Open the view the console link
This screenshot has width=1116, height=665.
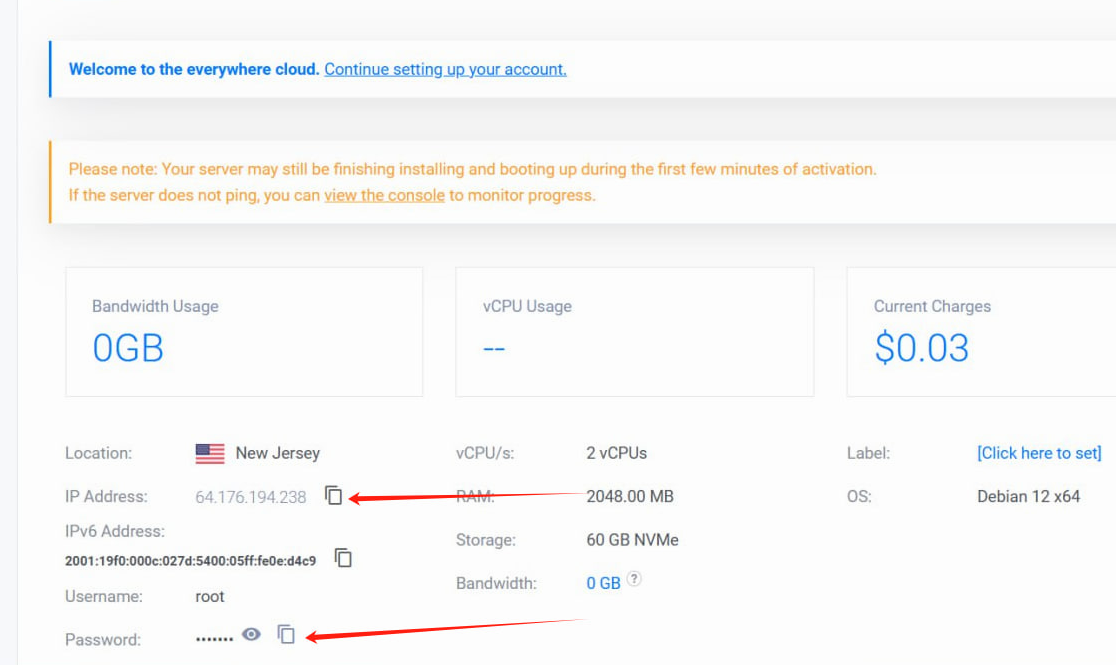click(384, 195)
